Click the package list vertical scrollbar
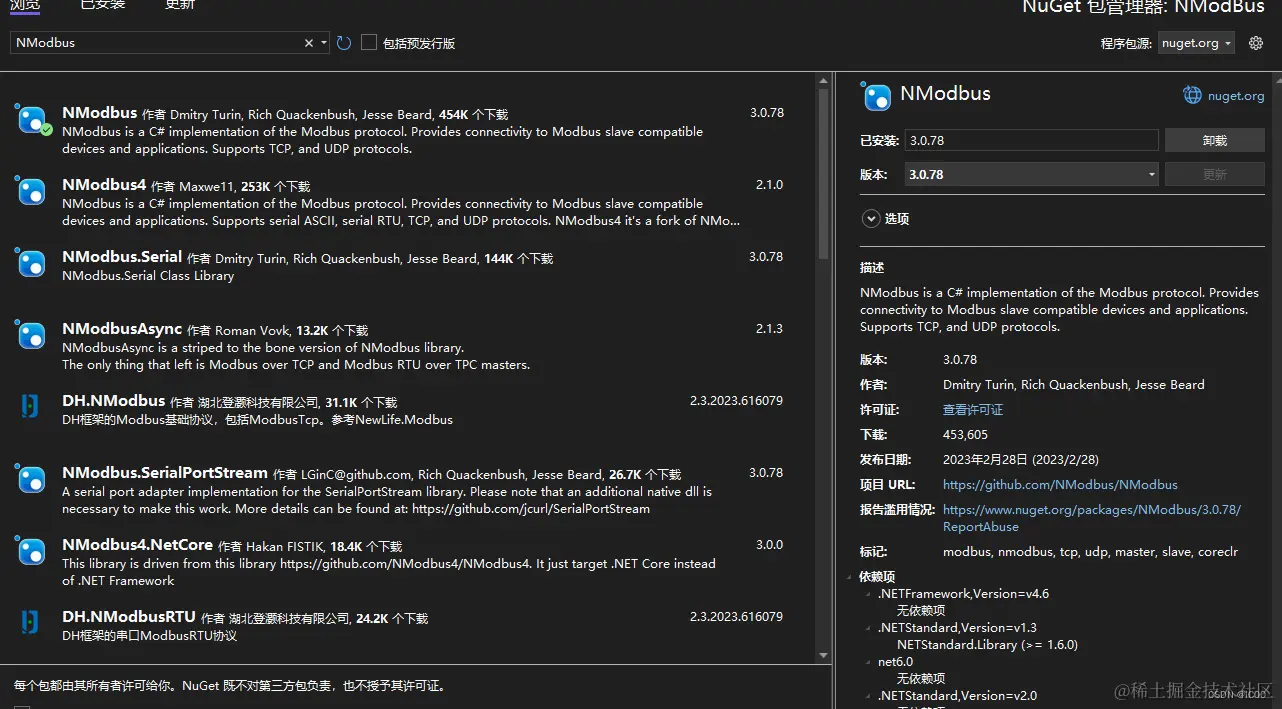This screenshot has height=709, width=1282. 824,175
